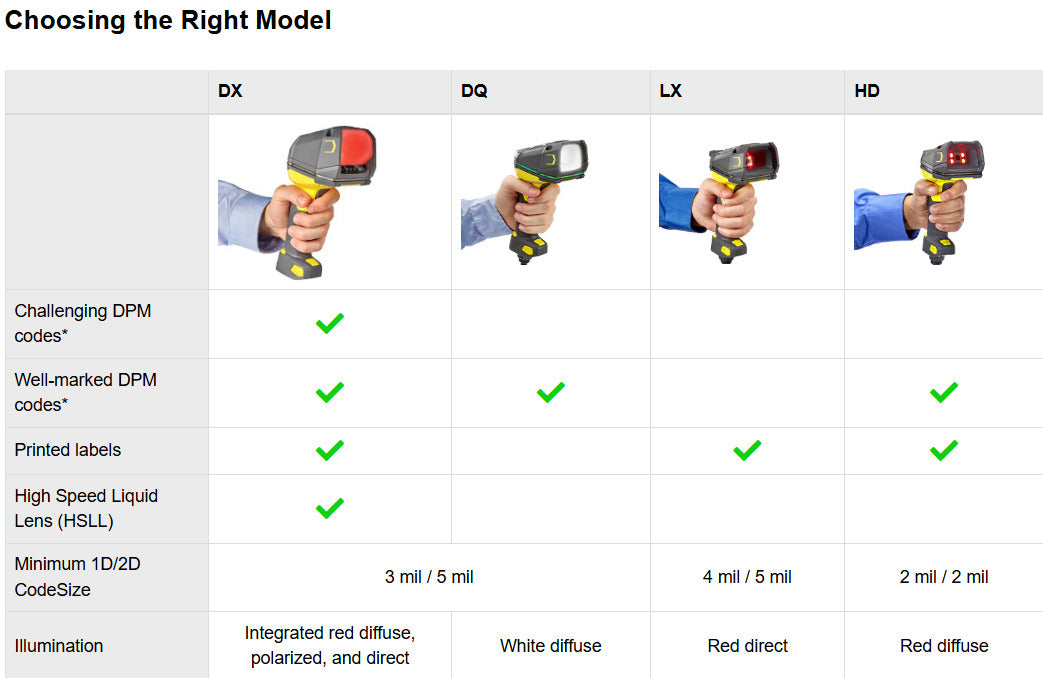This screenshot has width=1043, height=678.
Task: Click DX checkmark for Printed labels
Action: click(329, 450)
